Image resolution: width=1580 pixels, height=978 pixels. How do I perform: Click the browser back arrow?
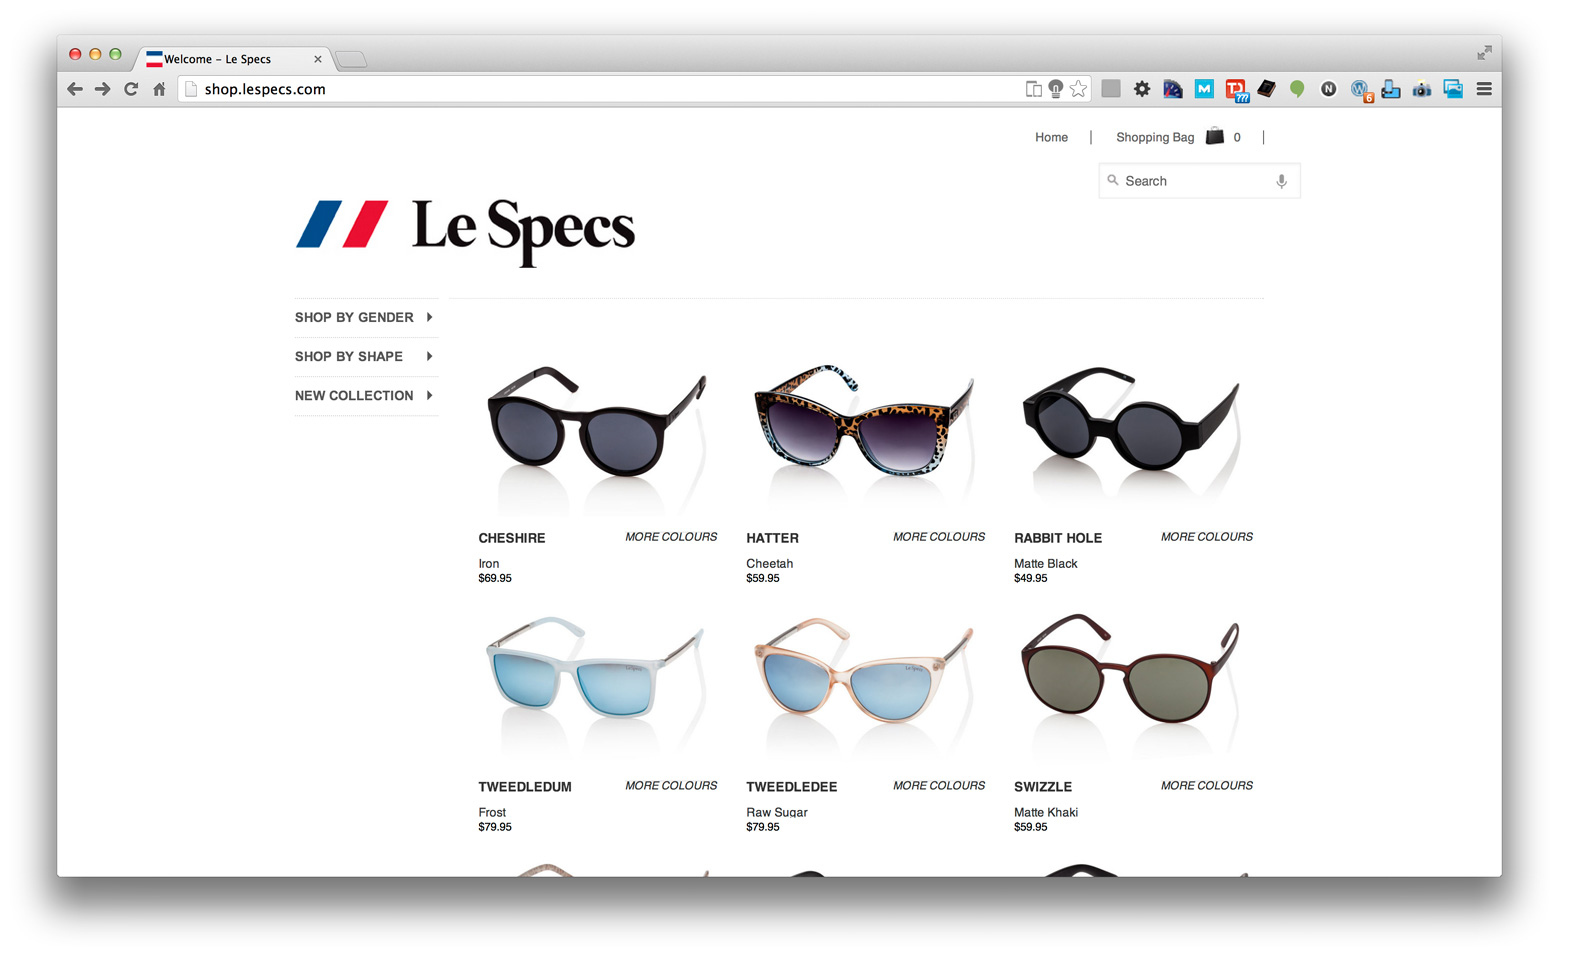pos(75,89)
